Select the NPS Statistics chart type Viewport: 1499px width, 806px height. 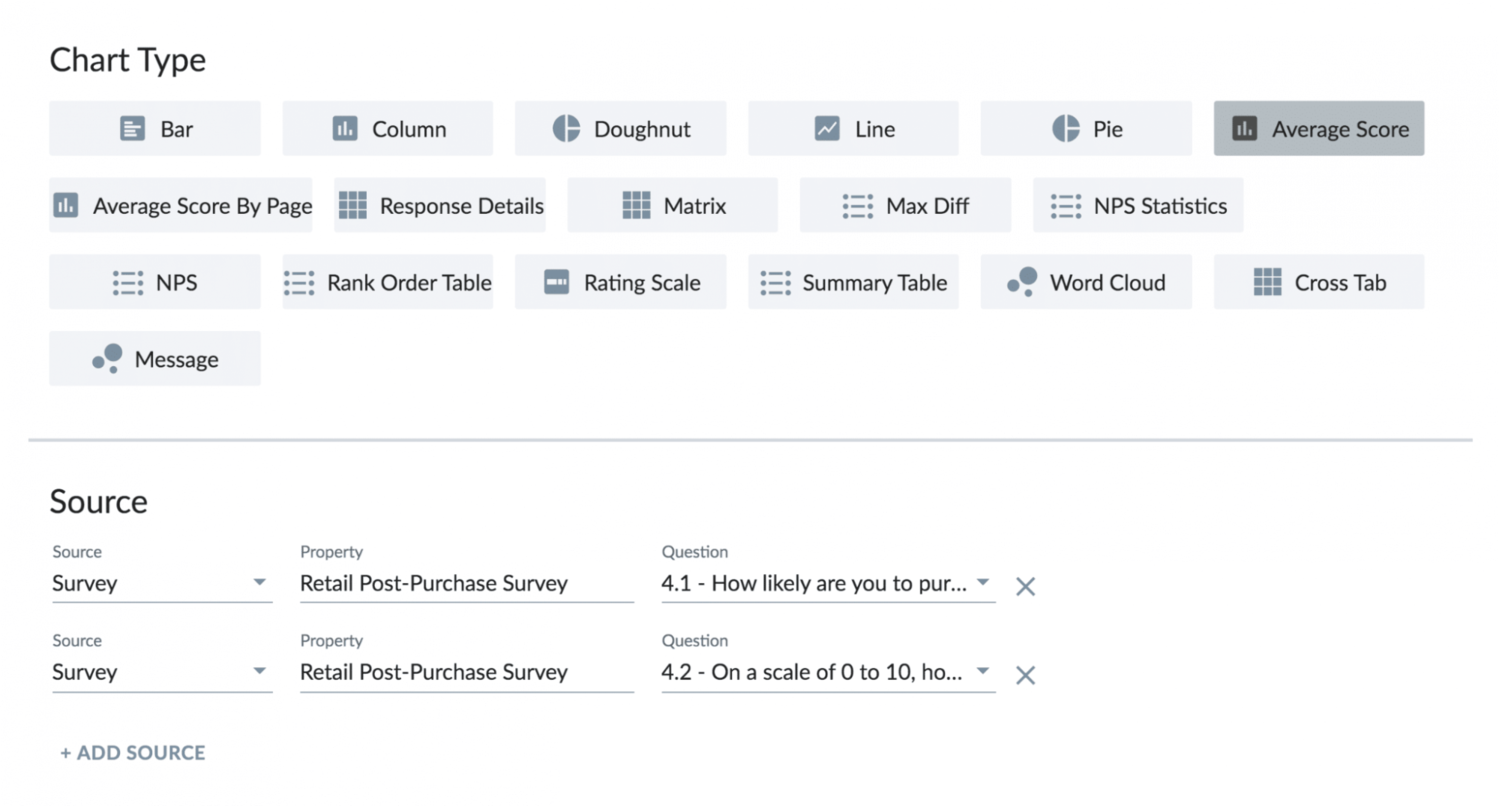[1138, 206]
